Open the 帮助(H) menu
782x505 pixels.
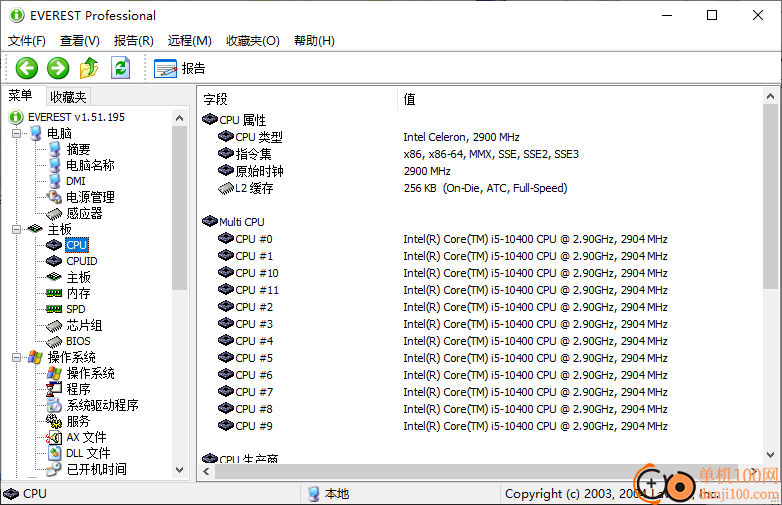coord(314,41)
